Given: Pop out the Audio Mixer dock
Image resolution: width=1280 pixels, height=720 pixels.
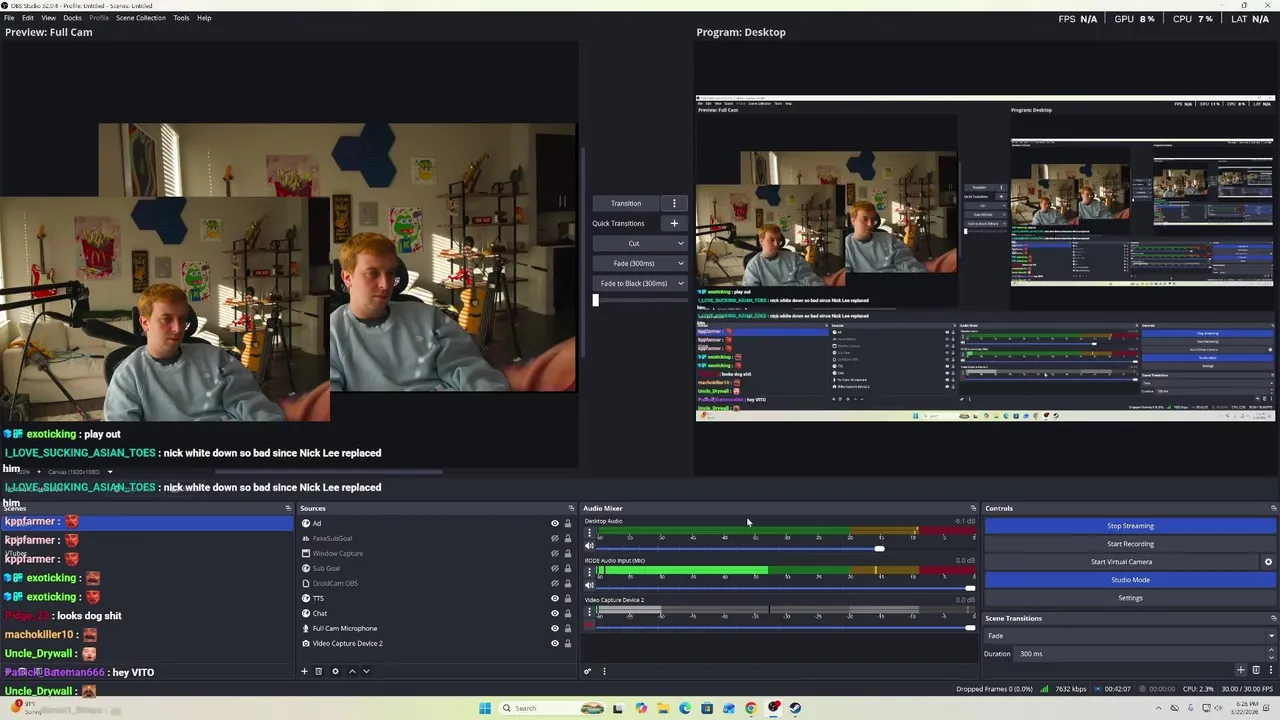Looking at the screenshot, I should click(973, 508).
